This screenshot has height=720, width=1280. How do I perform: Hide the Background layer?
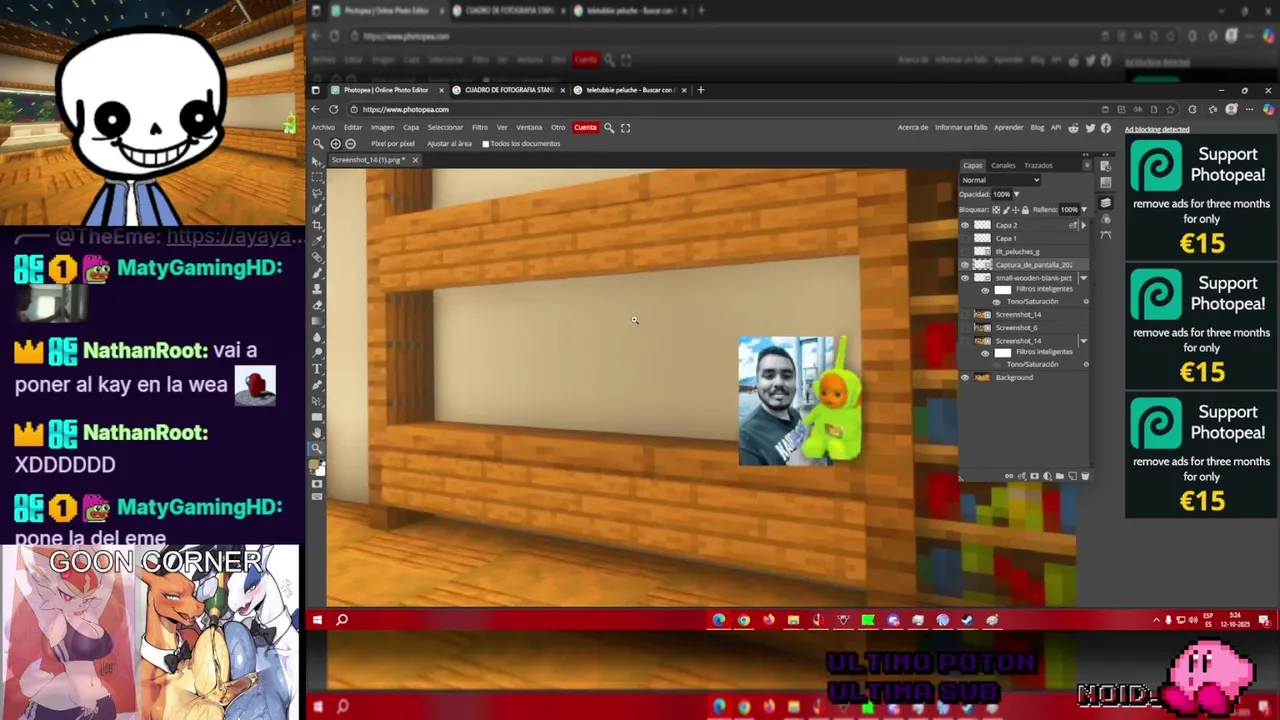965,377
